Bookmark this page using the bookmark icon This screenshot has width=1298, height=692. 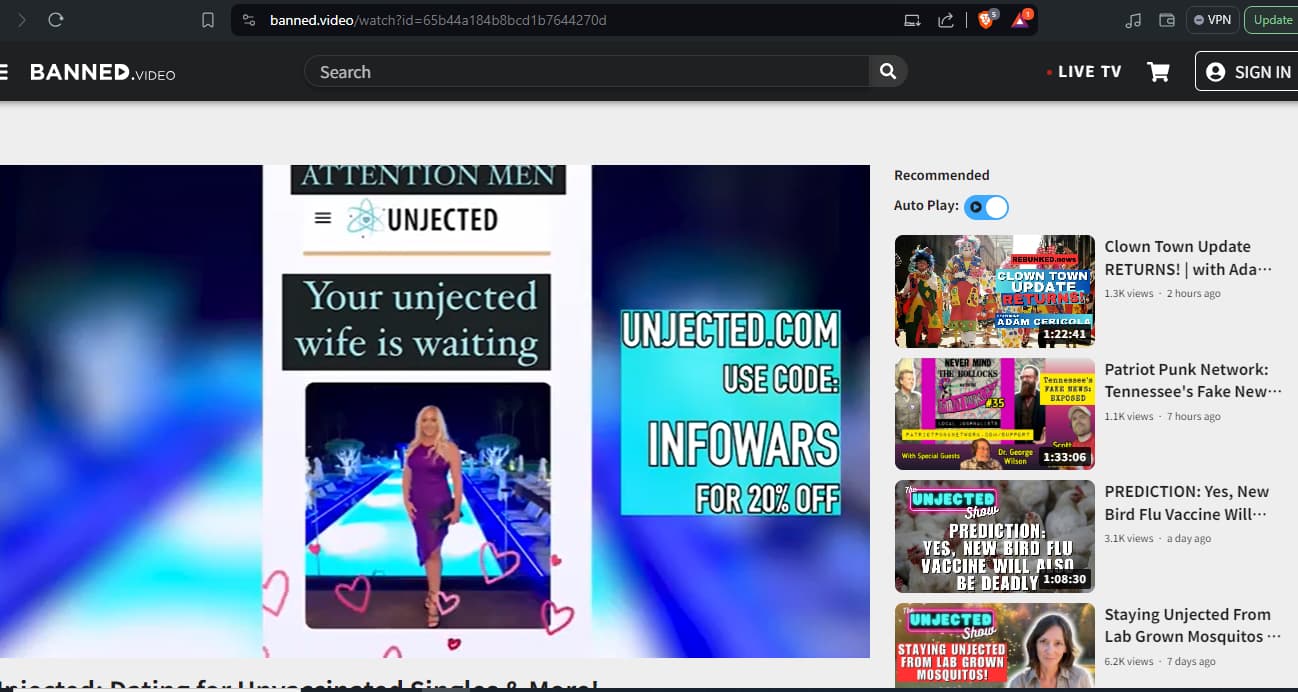point(208,20)
